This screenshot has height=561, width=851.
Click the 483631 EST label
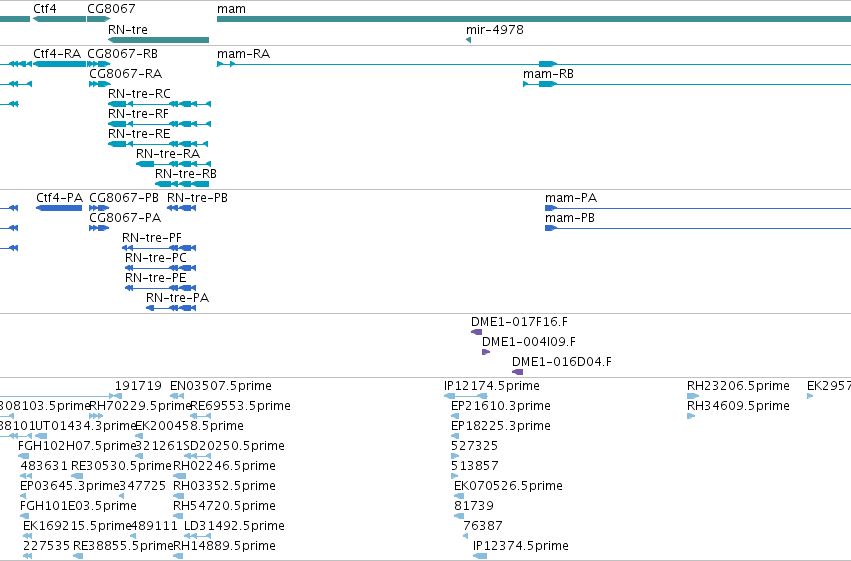pyautogui.click(x=44, y=466)
